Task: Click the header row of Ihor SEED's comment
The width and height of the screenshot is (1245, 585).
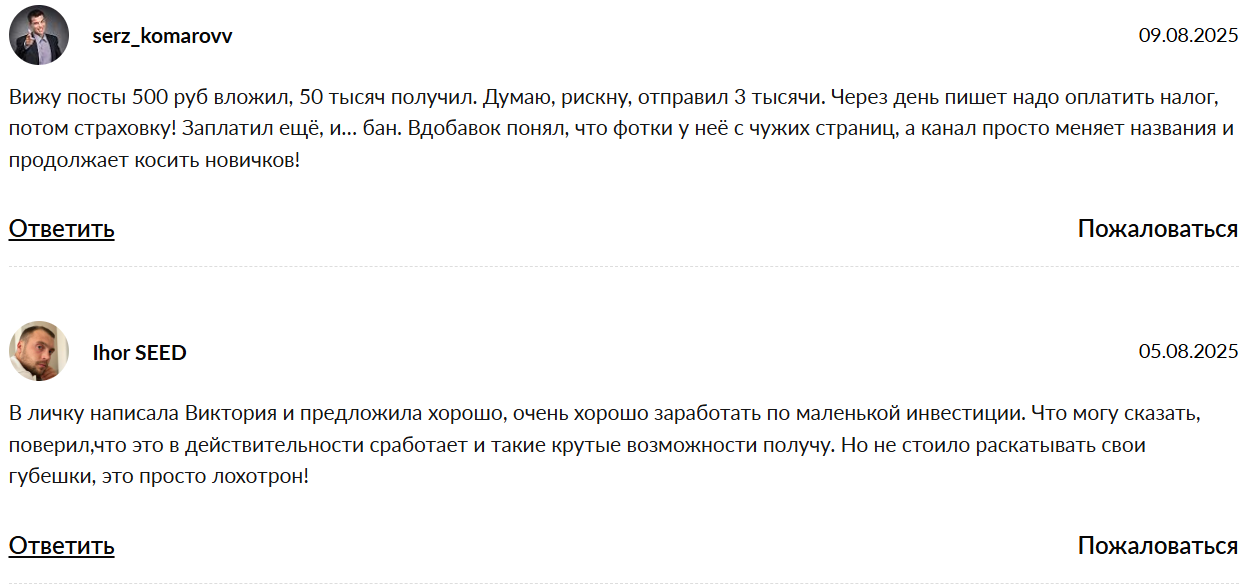Action: coord(620,349)
